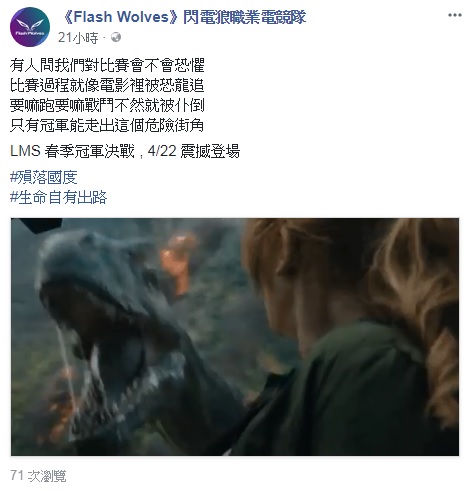Click the line 比賽過程就像電影裡被恐龍追
Image resolution: width=471 pixels, height=491 pixels.
pos(107,85)
